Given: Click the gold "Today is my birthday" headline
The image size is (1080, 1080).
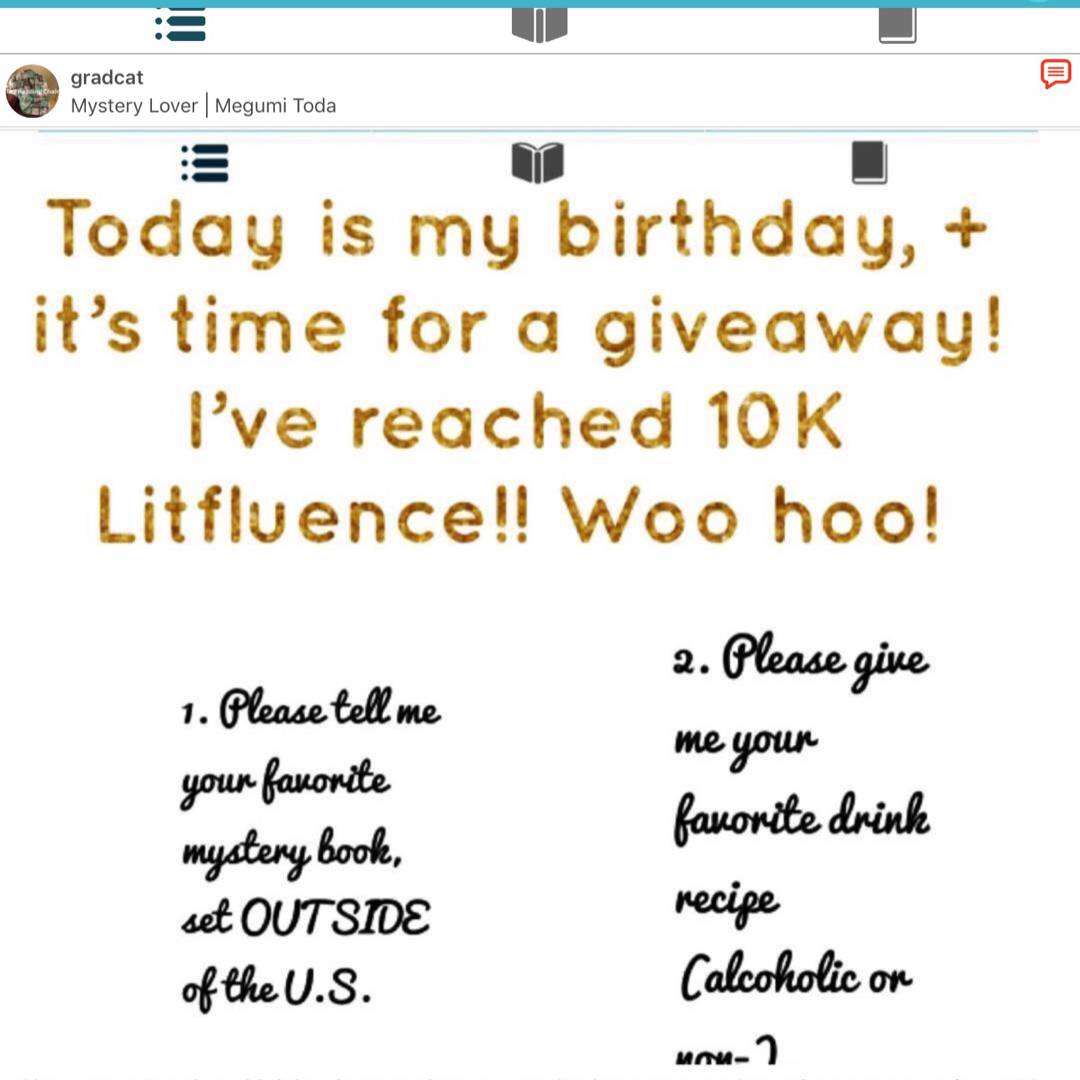Looking at the screenshot, I should point(517,233).
